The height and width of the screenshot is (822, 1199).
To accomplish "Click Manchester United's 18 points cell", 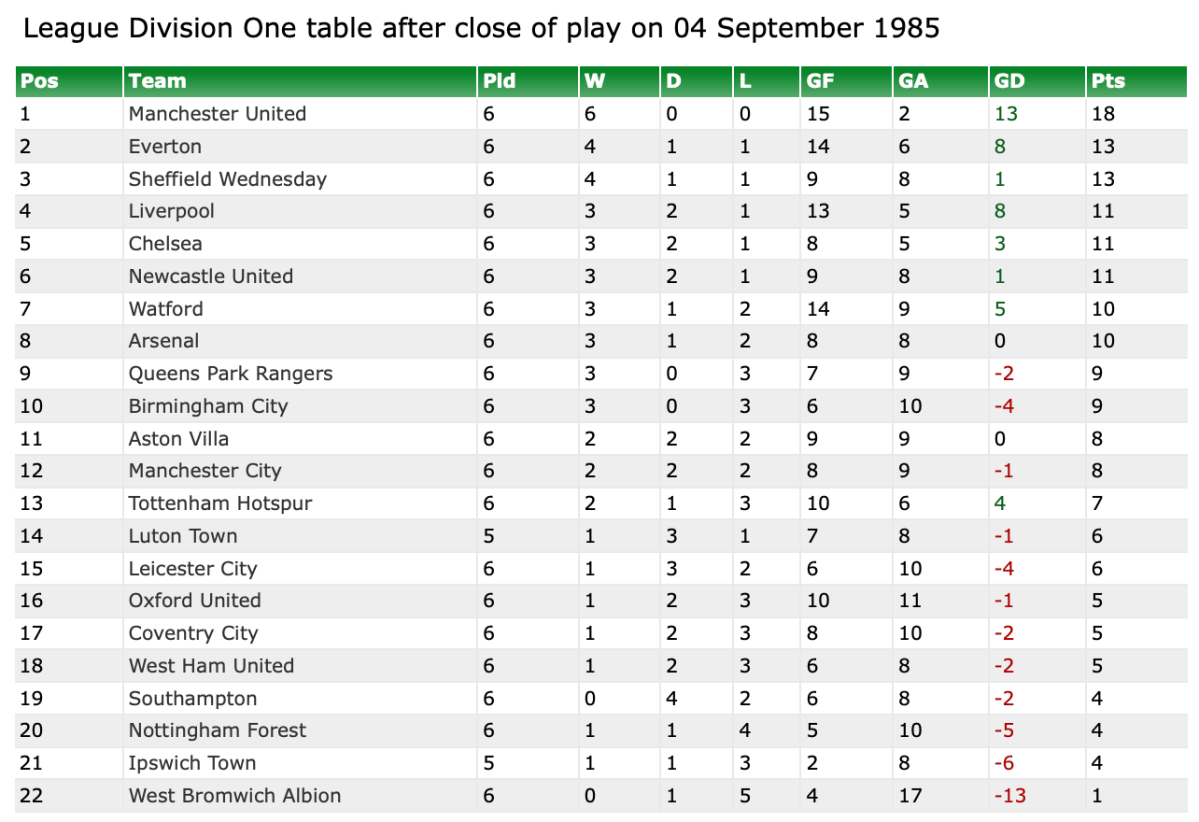I will click(x=1103, y=114).
